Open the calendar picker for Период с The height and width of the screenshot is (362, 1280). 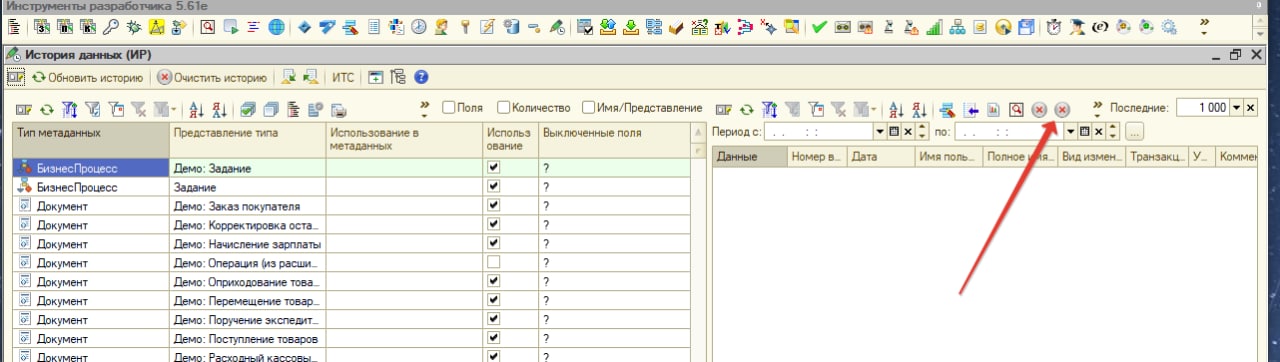point(894,131)
